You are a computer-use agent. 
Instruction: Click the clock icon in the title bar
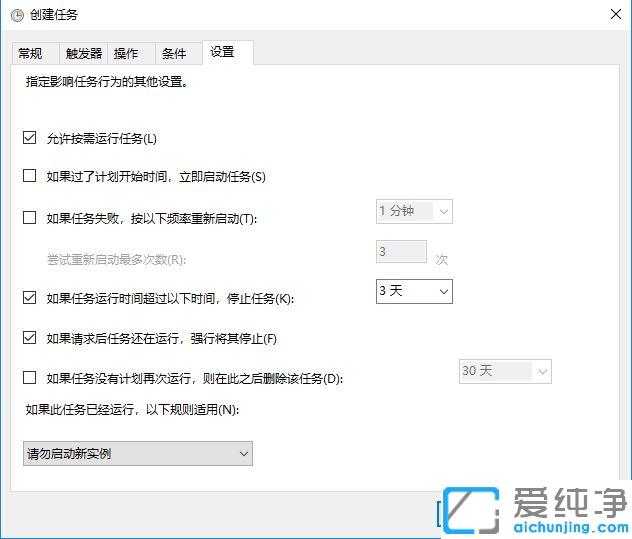(14, 15)
